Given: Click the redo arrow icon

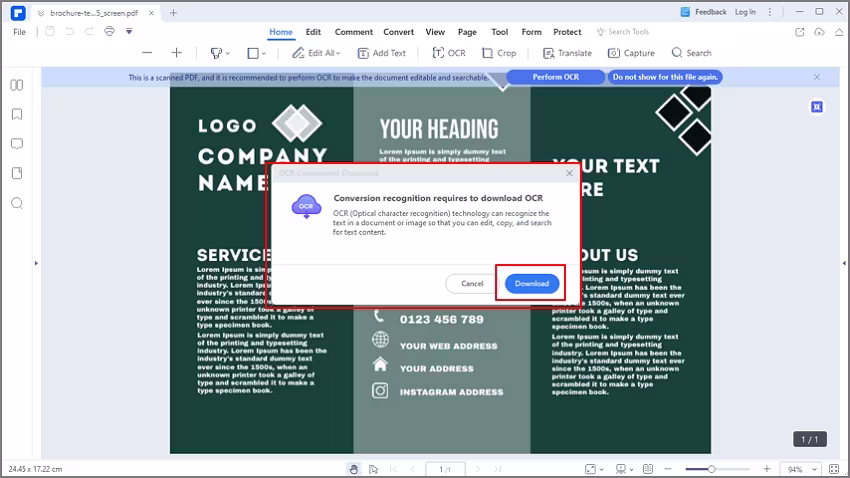Looking at the screenshot, I should [x=89, y=31].
